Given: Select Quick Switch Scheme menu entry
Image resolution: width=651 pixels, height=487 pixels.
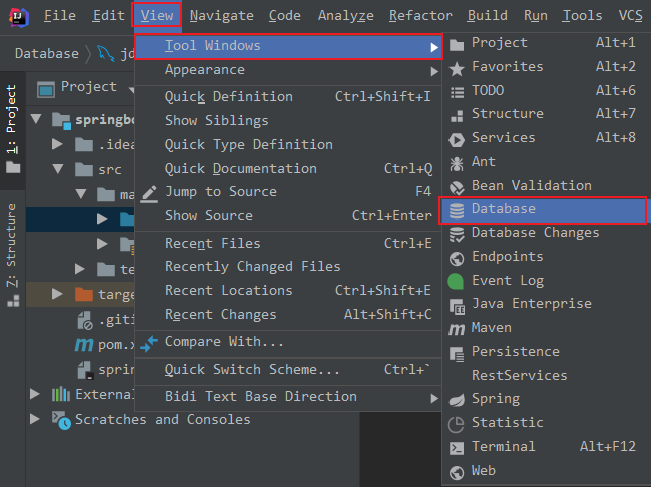Looking at the screenshot, I should [252, 370].
